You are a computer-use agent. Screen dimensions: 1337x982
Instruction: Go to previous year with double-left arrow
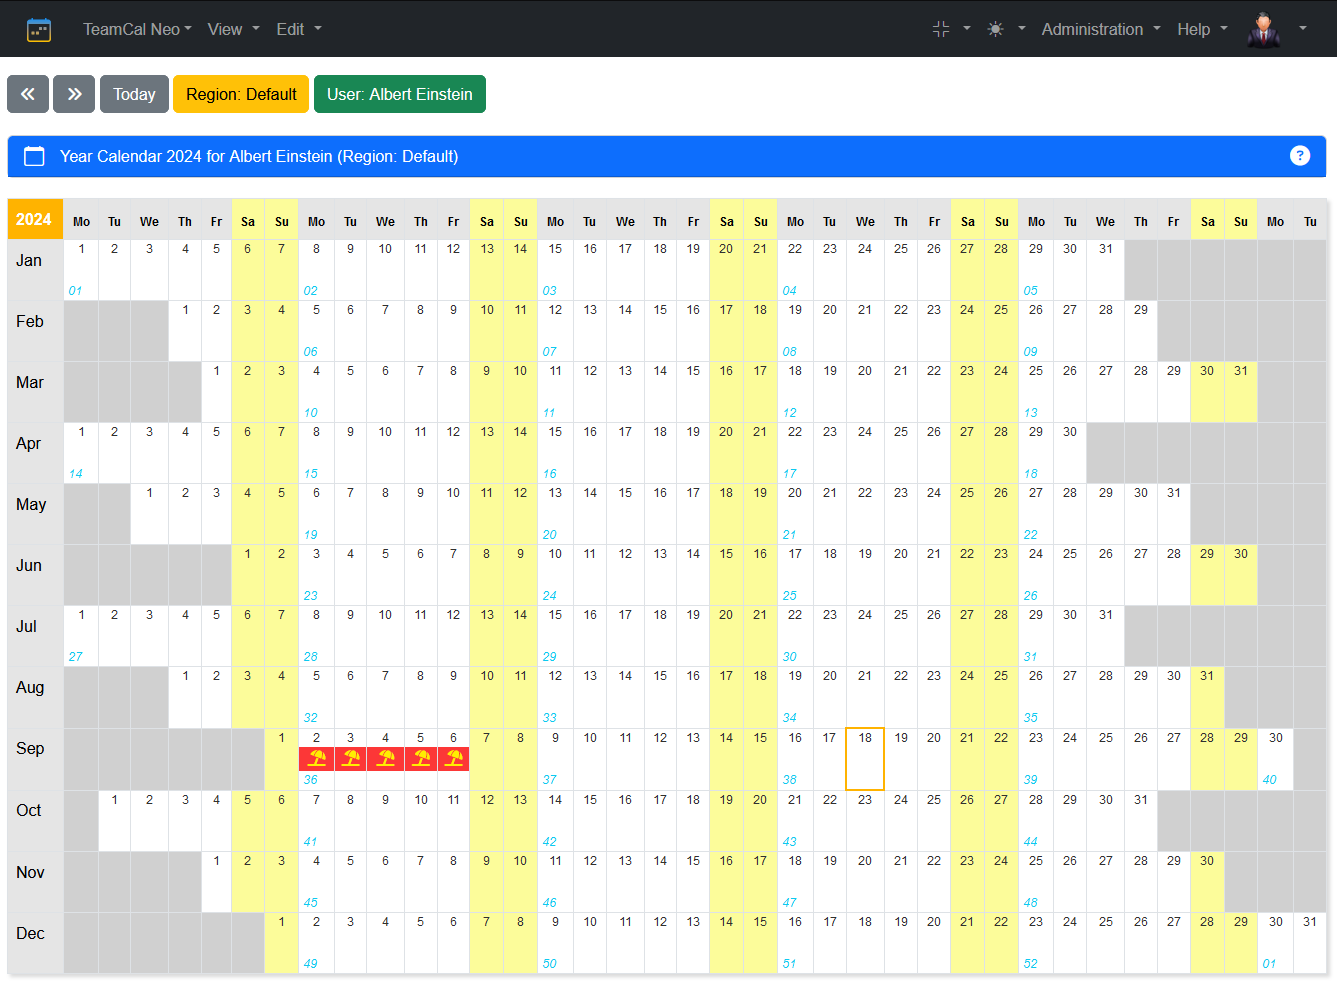(28, 94)
